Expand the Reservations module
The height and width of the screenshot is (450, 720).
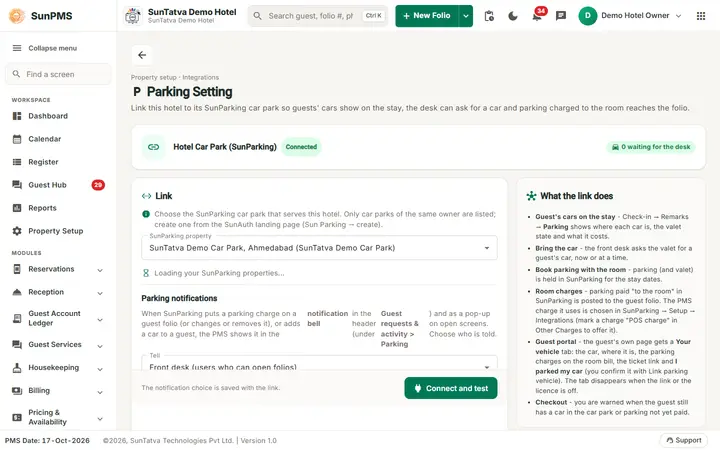[x=100, y=270]
